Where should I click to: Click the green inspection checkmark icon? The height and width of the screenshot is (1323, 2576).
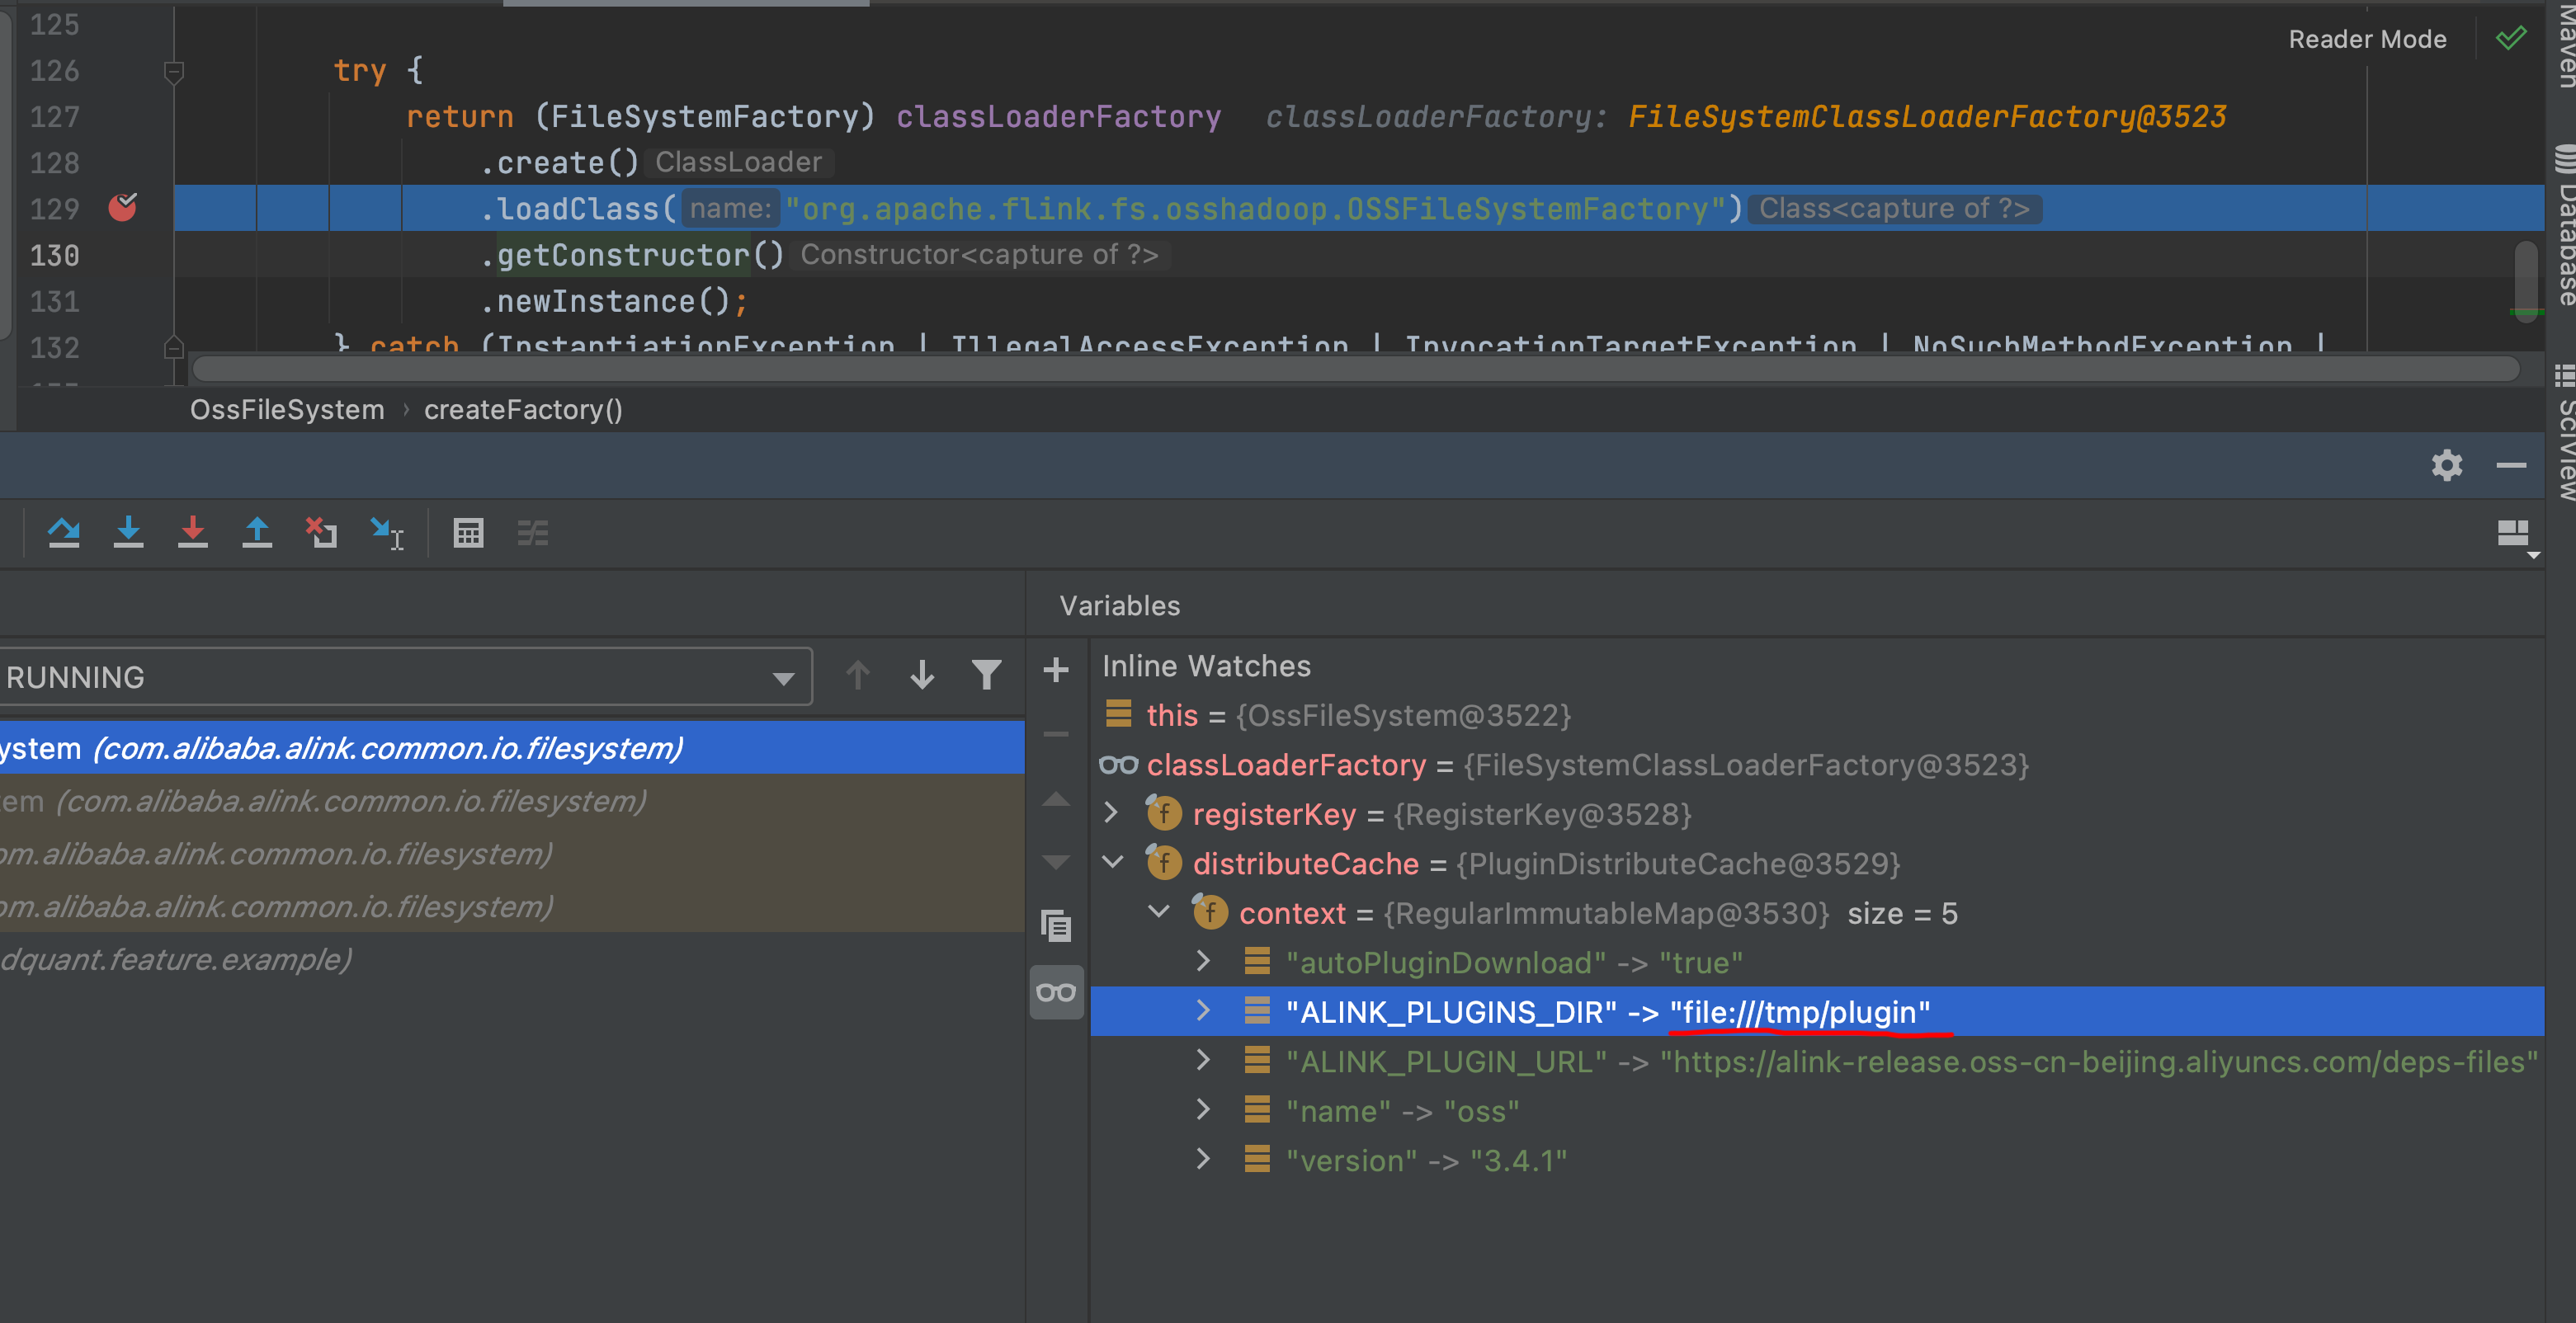pos(2510,38)
